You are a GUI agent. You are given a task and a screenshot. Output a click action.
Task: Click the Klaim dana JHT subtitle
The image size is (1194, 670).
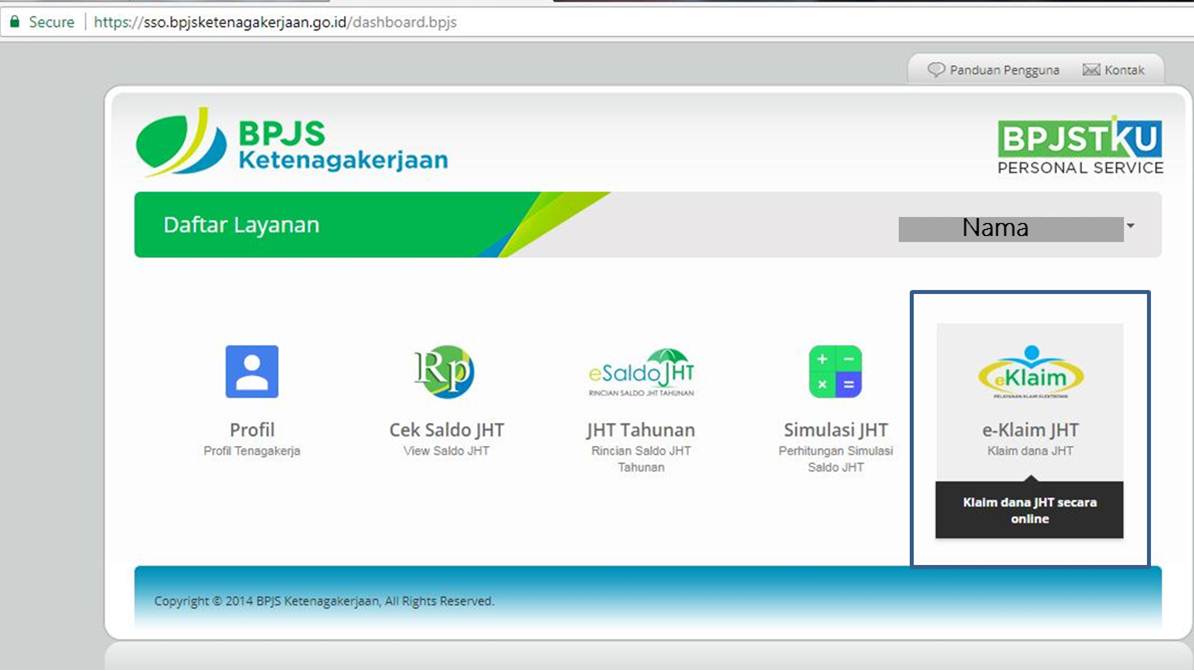click(x=1030, y=451)
